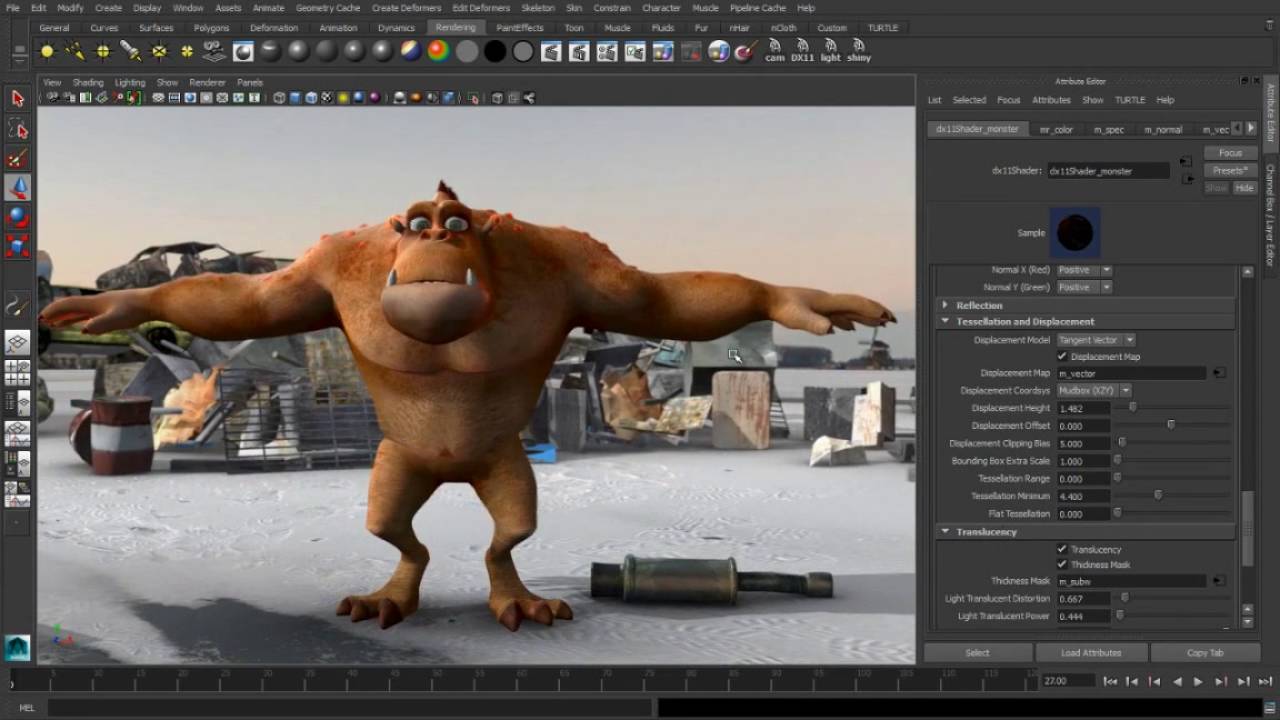Viewport: 1280px width, 720px height.
Task: Click the DX11 shelf button
Action: point(803,51)
